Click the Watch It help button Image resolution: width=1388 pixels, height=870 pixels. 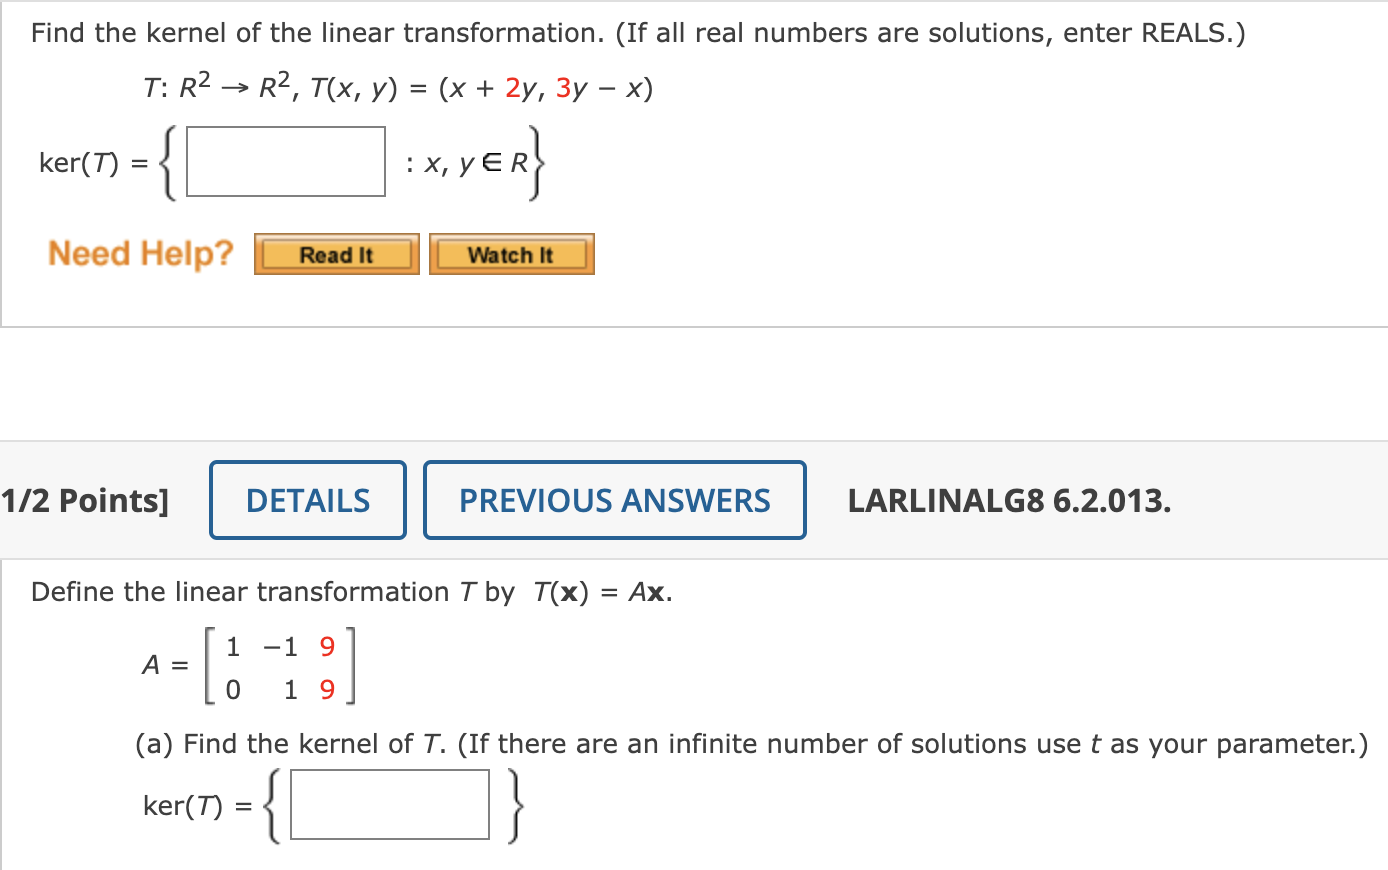point(511,254)
